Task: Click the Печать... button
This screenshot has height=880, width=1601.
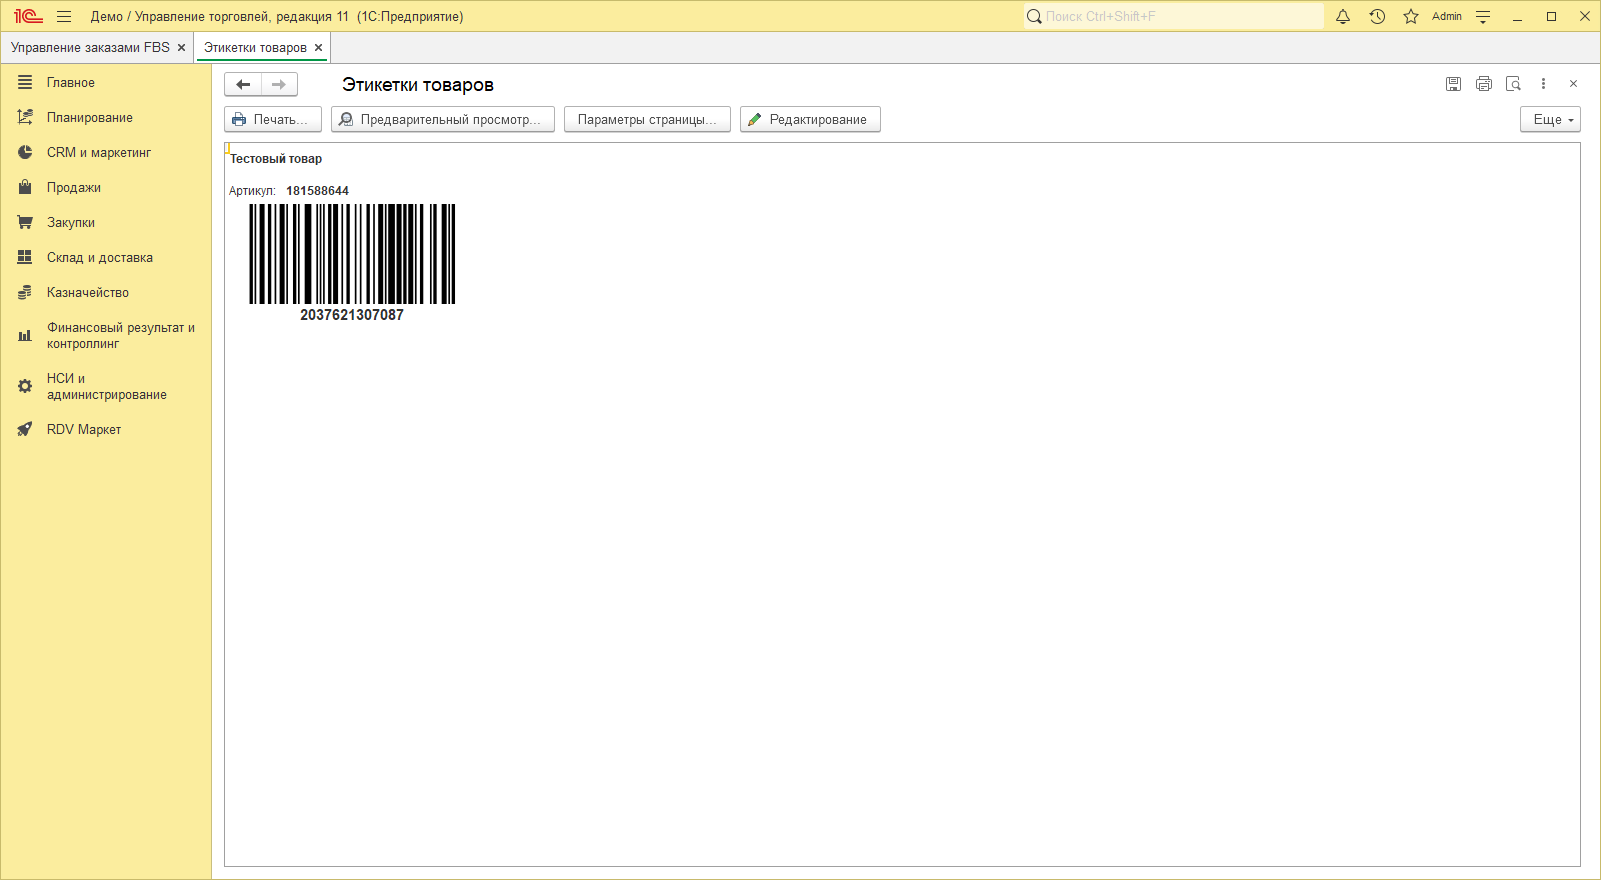Action: [273, 119]
